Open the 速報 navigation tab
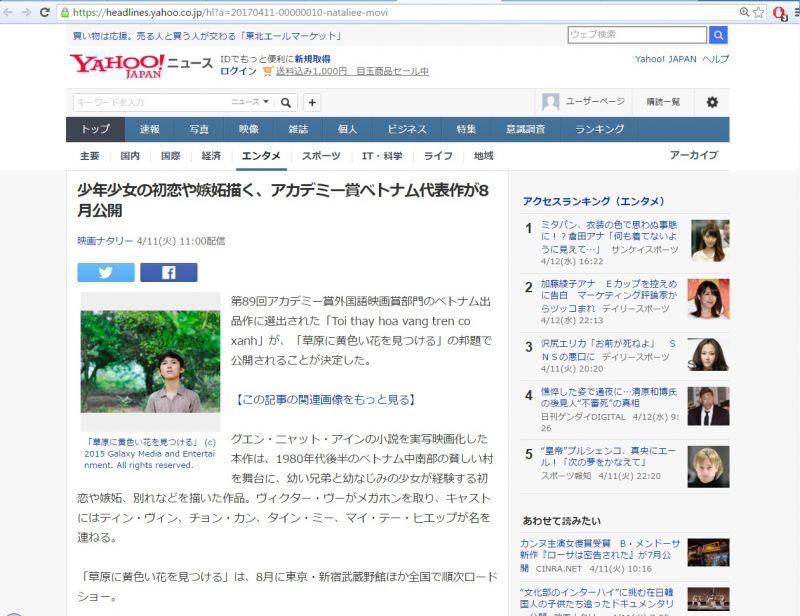 149,129
